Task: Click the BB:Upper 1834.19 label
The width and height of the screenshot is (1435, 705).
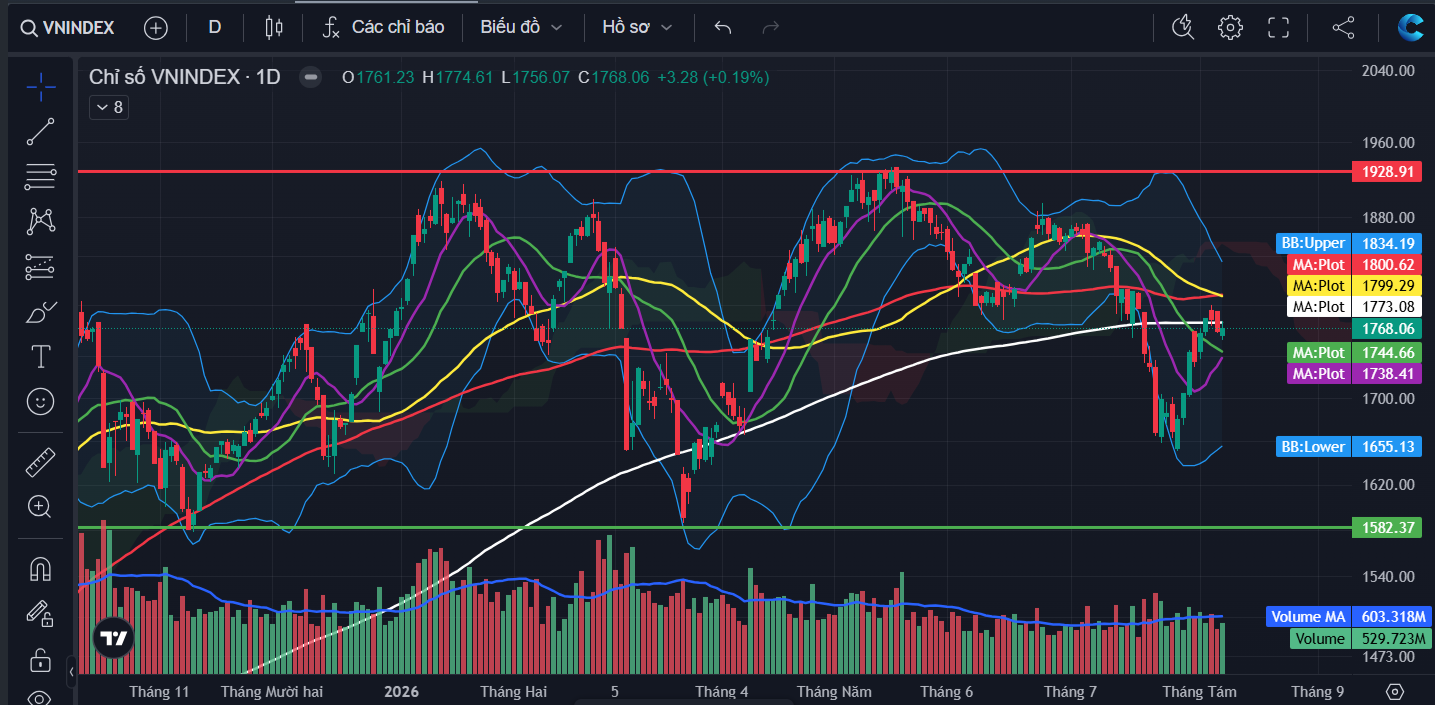Action: click(x=1347, y=243)
